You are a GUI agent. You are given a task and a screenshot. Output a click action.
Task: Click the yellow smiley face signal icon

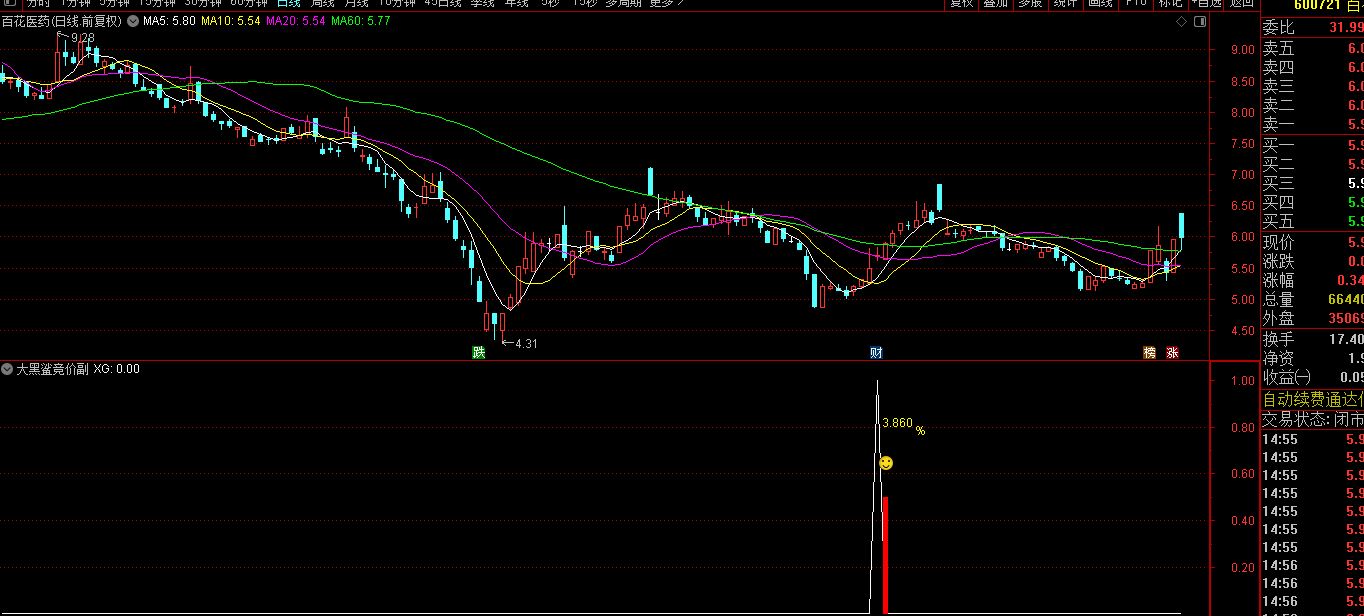tap(886, 463)
